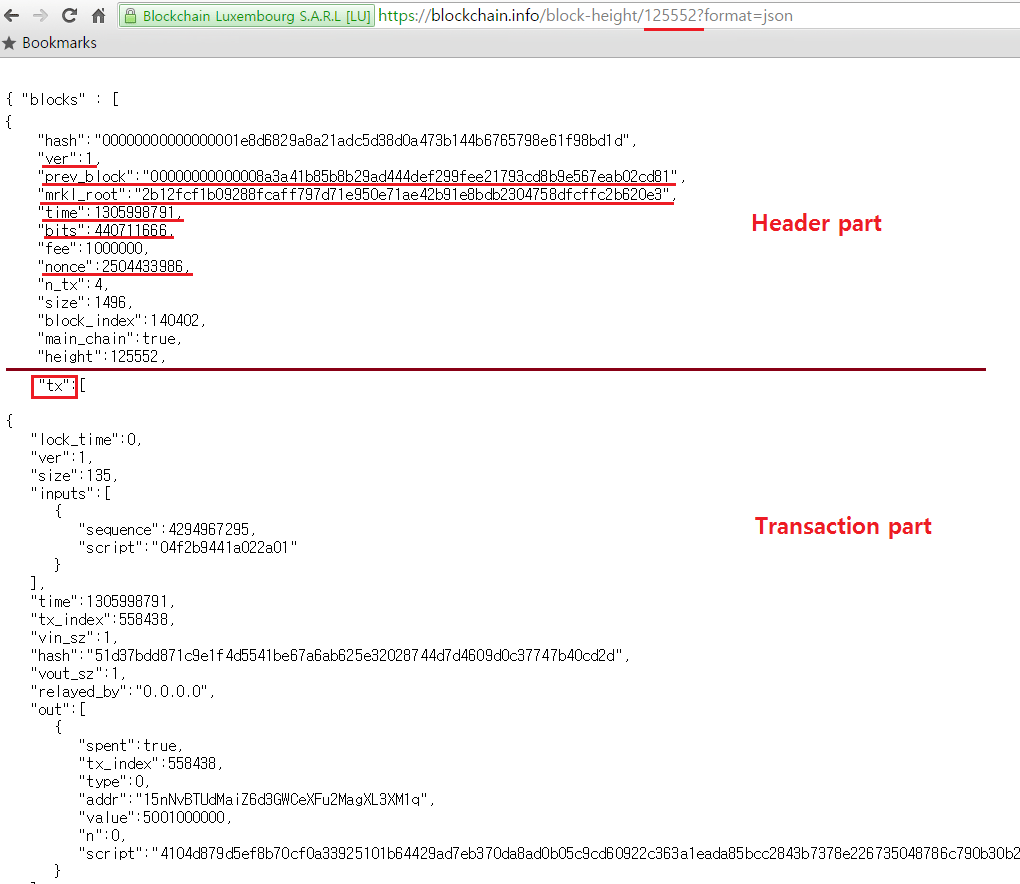
Task: Click the "hash" line of the block
Action: [x=337, y=141]
